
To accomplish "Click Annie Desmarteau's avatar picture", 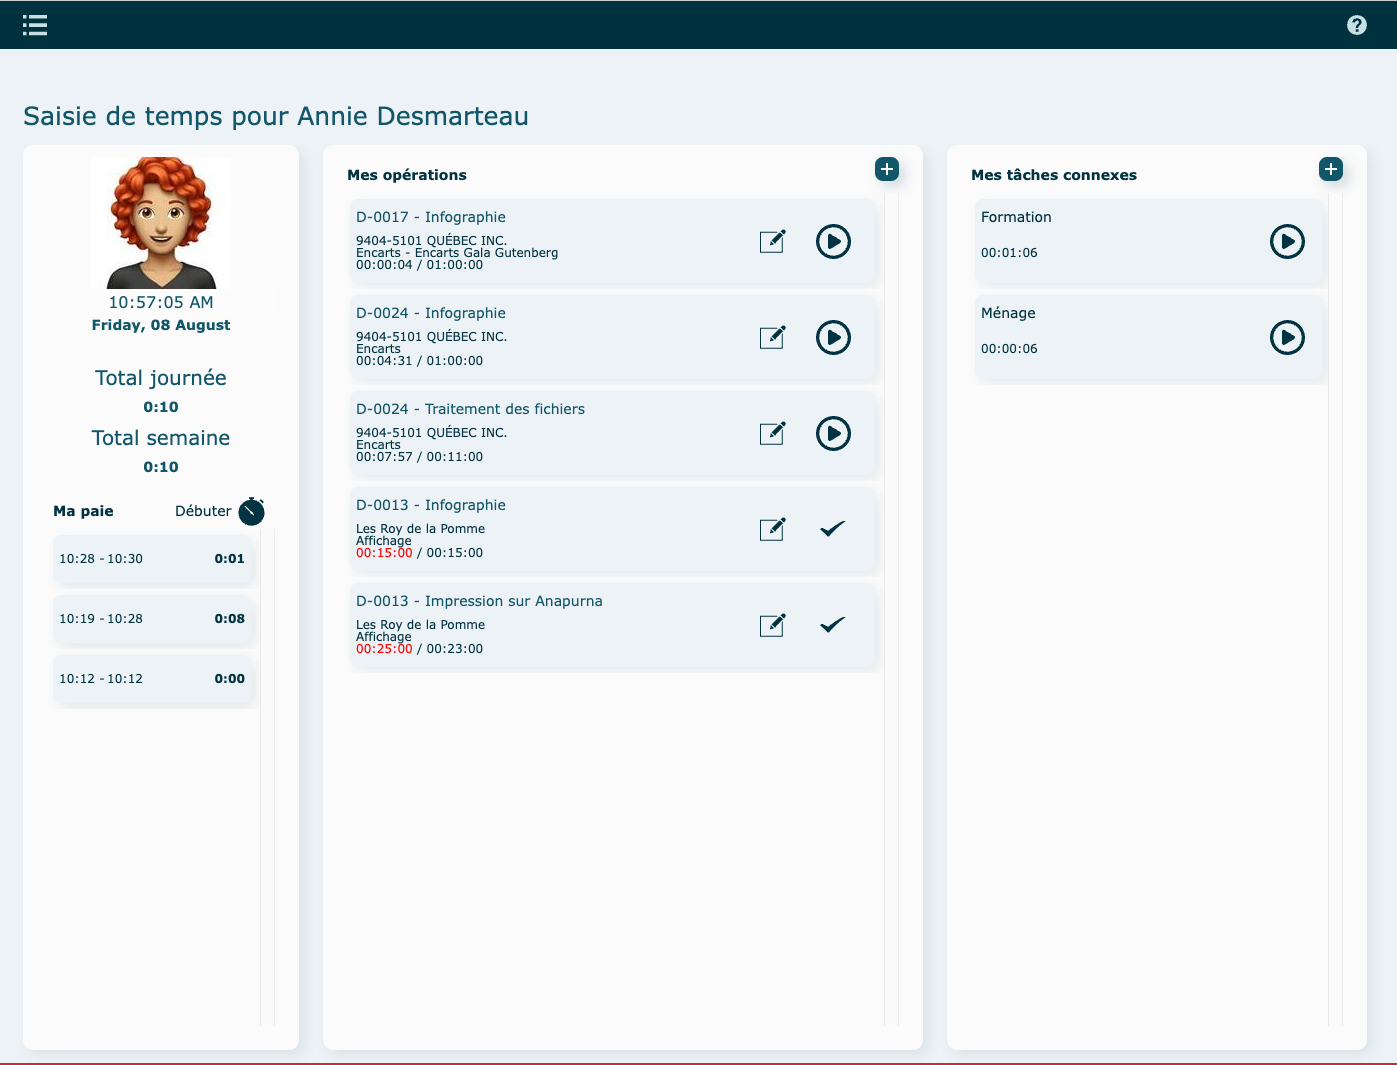I will point(161,222).
